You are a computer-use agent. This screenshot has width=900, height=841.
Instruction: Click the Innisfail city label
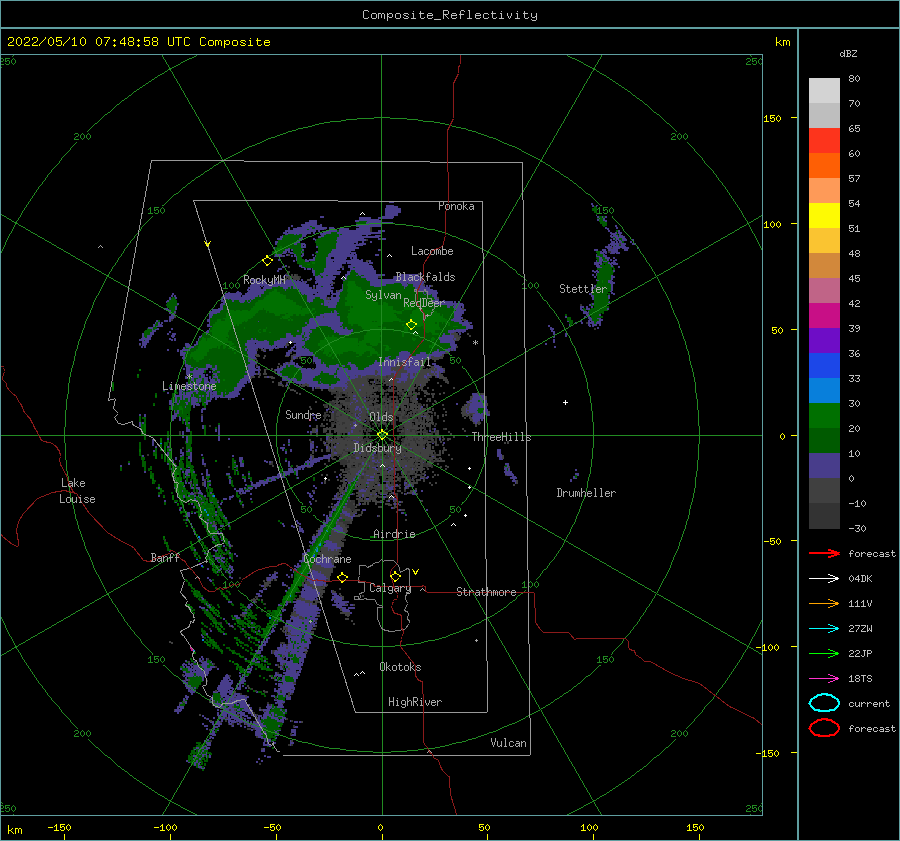coord(404,362)
